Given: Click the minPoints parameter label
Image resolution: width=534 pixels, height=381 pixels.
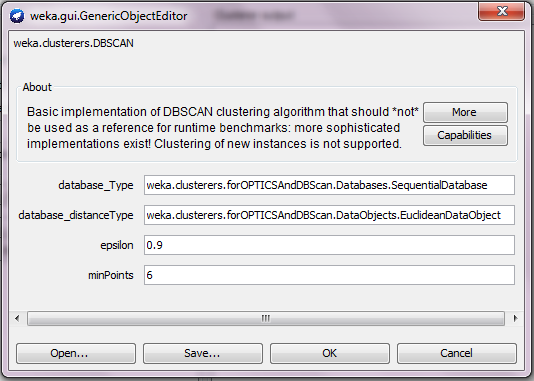Looking at the screenshot, I should click(111, 275).
